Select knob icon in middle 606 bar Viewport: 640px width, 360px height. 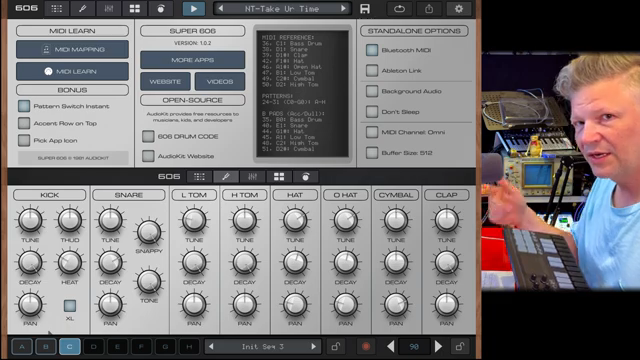click(x=306, y=177)
